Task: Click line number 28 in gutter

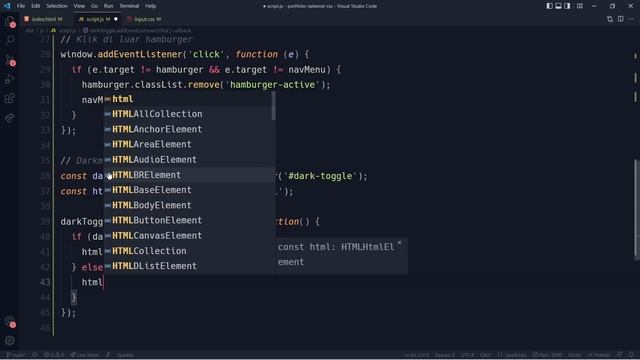Action: (x=45, y=54)
